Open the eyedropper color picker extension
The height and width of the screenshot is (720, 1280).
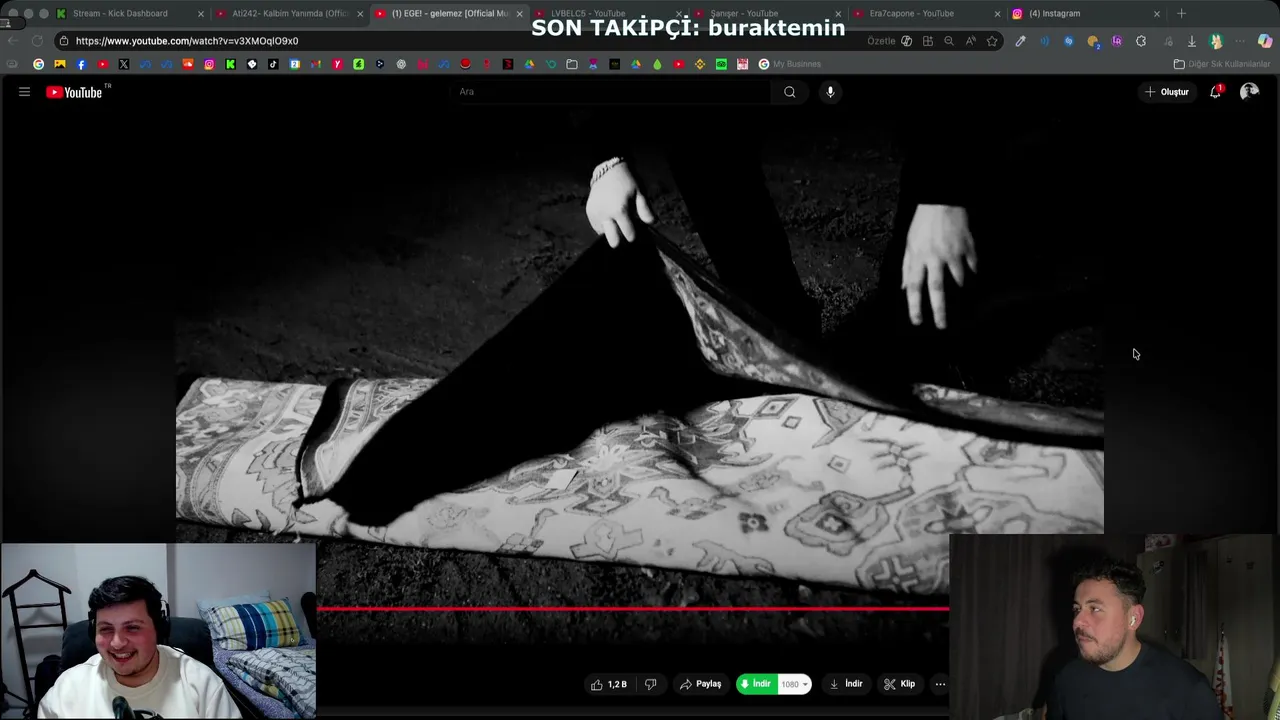1020,41
